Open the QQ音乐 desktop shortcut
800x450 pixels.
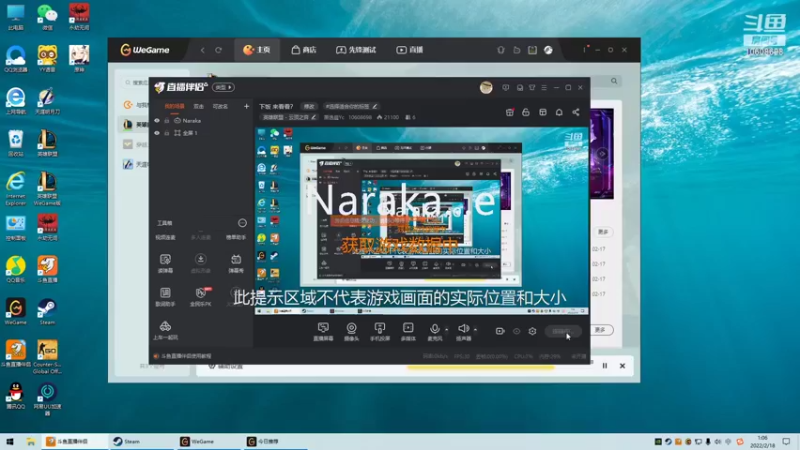[x=16, y=269]
